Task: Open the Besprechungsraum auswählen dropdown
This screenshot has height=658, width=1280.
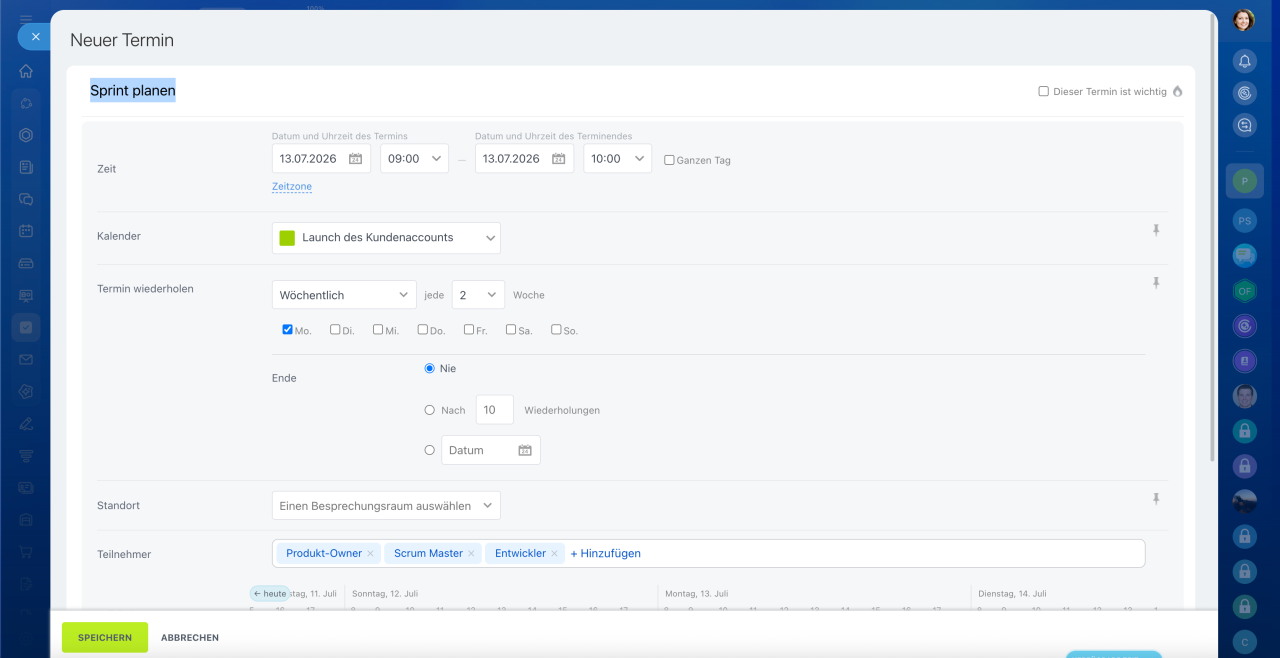Action: click(x=386, y=506)
